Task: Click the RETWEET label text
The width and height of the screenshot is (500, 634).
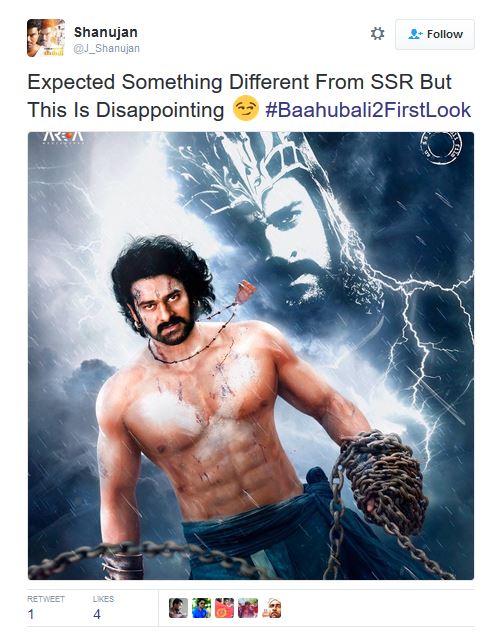Action: coord(46,599)
